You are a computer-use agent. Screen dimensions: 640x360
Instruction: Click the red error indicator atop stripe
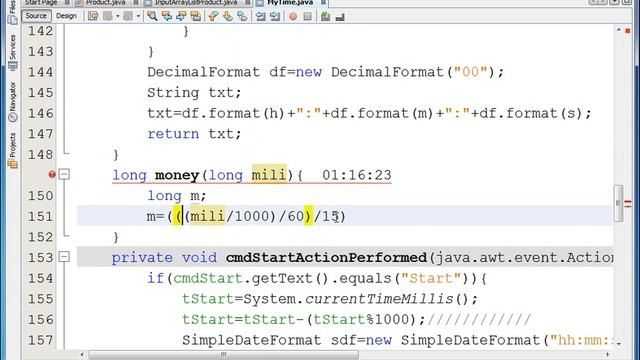point(627,31)
